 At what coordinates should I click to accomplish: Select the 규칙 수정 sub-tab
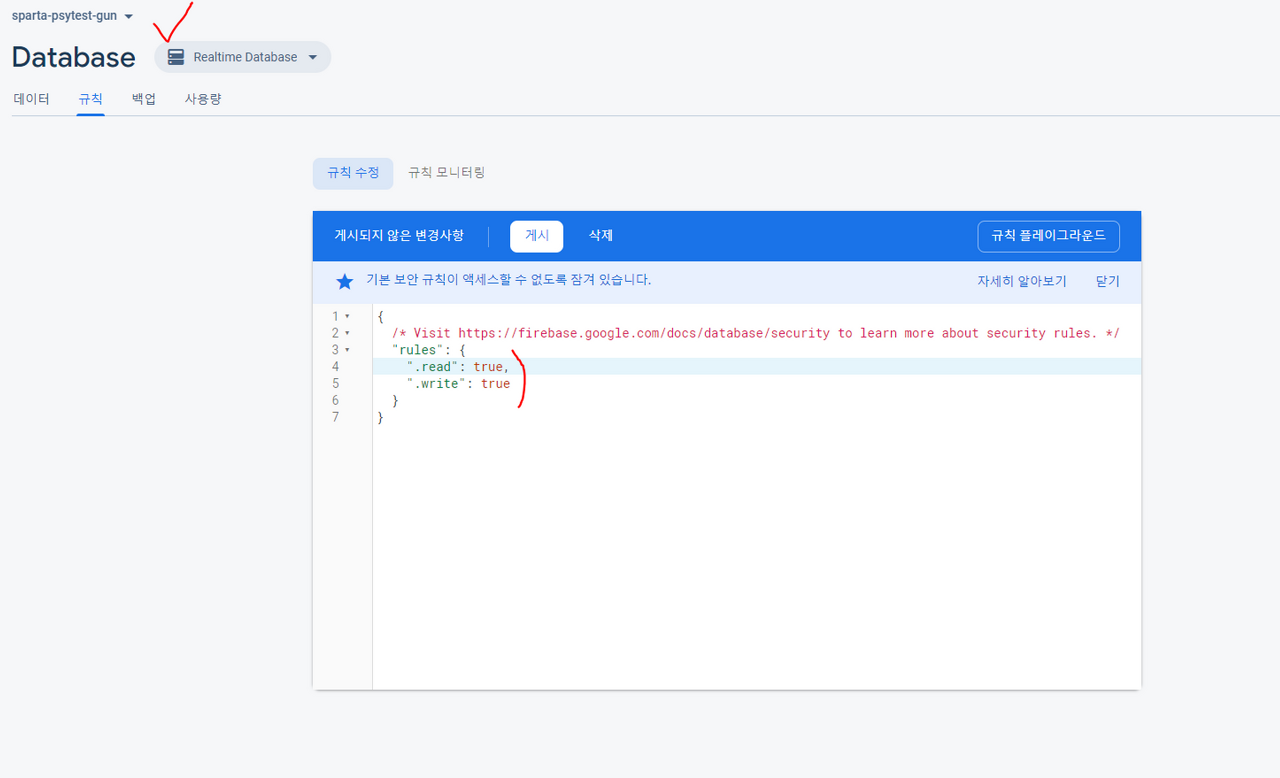click(353, 173)
